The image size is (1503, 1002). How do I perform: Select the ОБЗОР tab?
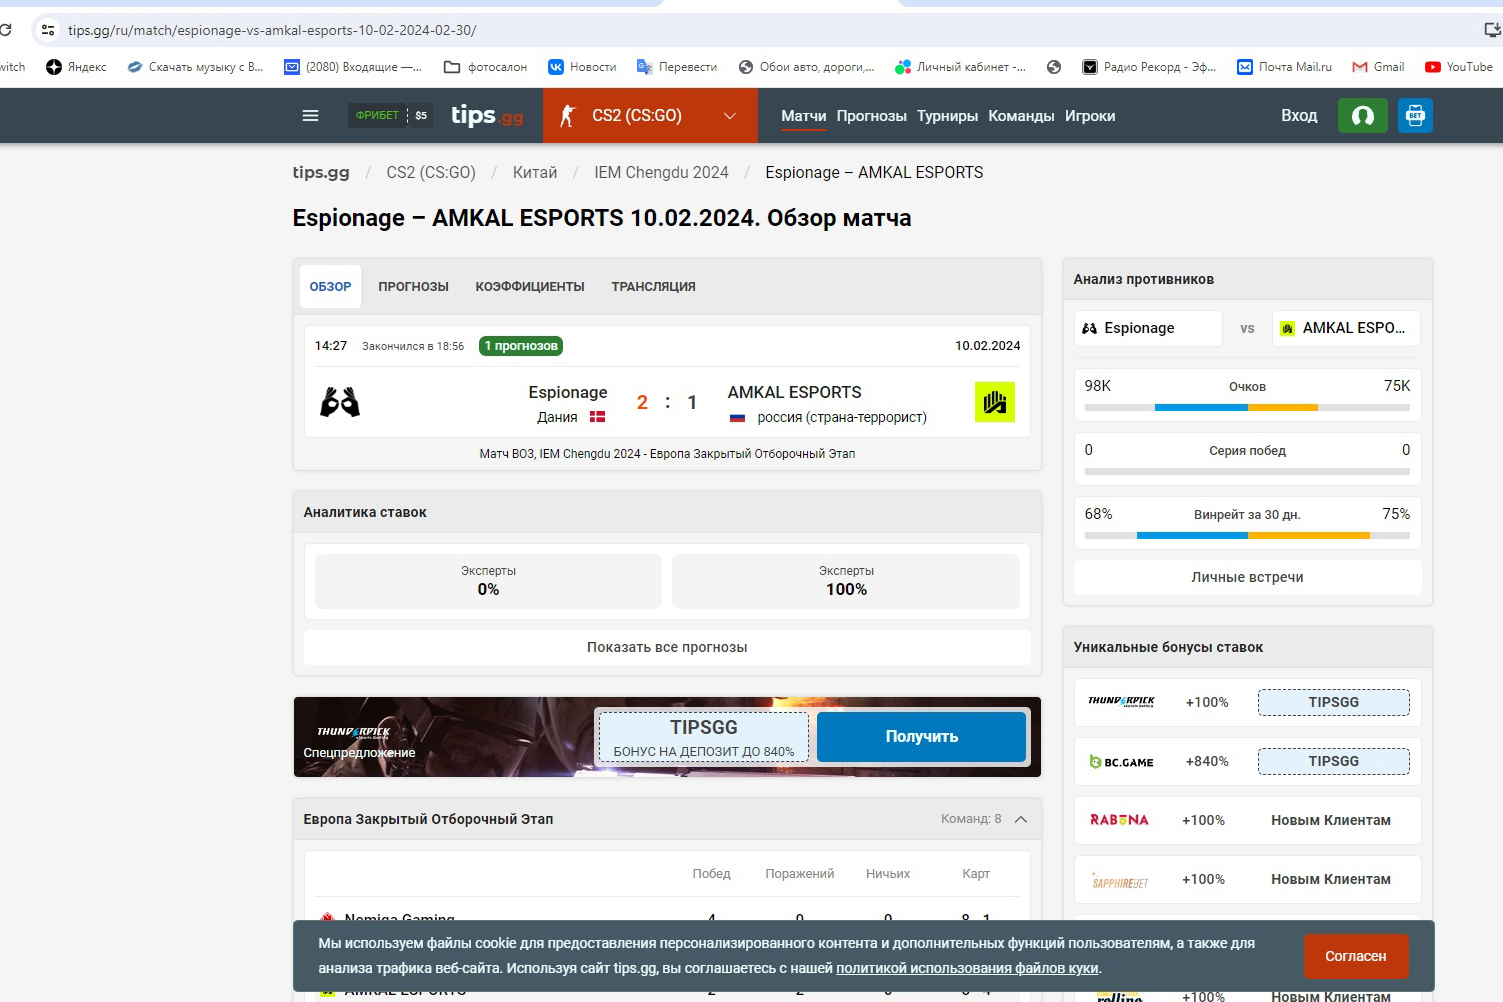[x=330, y=287]
